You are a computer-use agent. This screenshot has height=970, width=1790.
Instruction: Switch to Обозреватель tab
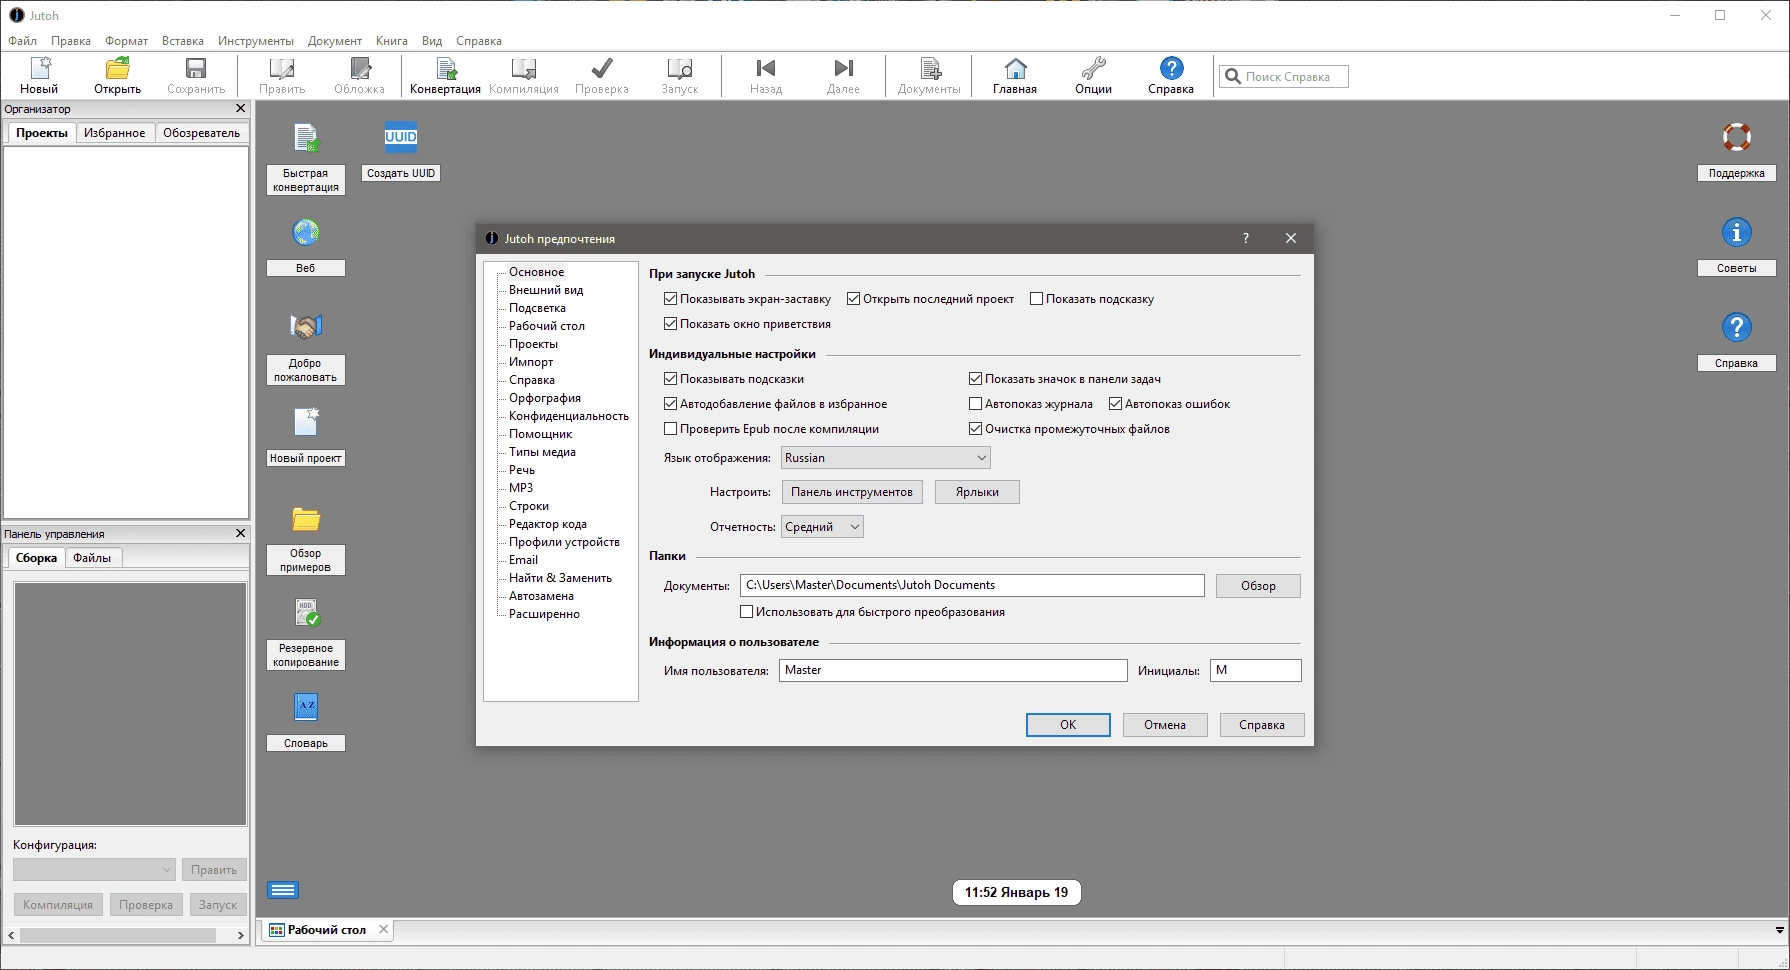click(202, 133)
